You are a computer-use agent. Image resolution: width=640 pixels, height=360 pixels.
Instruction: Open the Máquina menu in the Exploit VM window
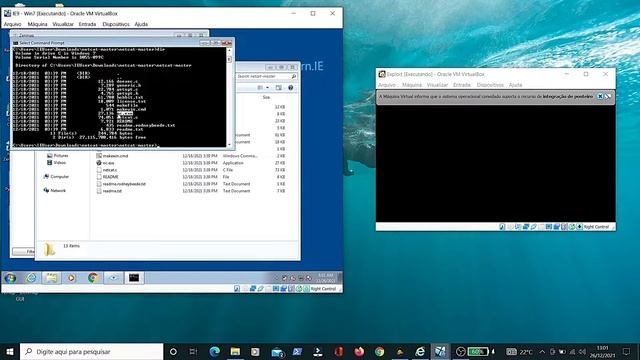click(412, 85)
